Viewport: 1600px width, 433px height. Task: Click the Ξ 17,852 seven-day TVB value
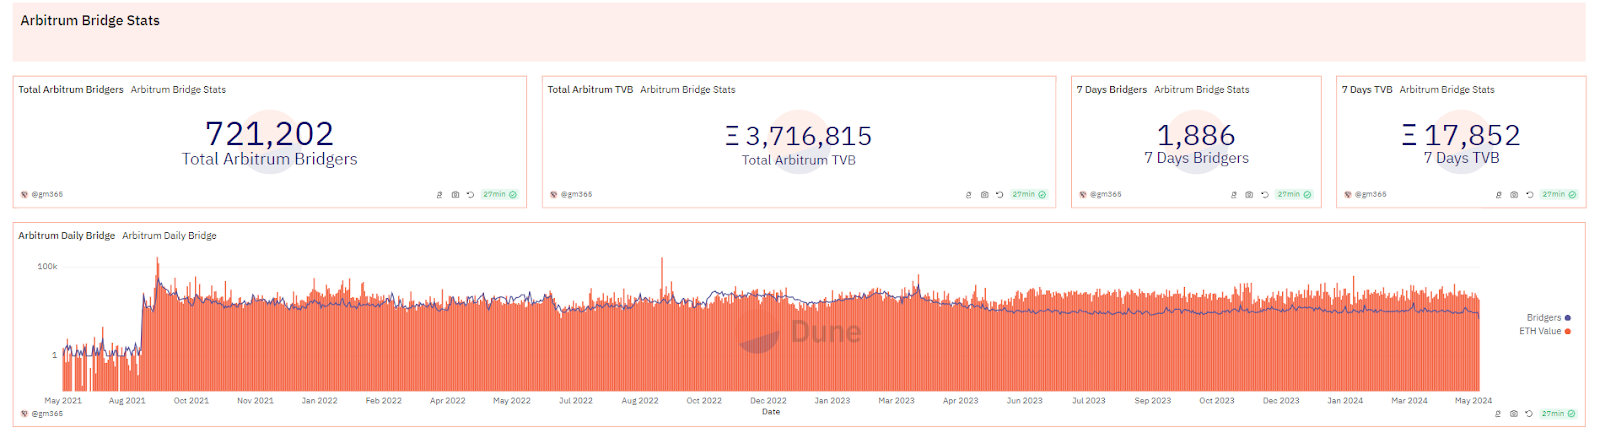1461,135
